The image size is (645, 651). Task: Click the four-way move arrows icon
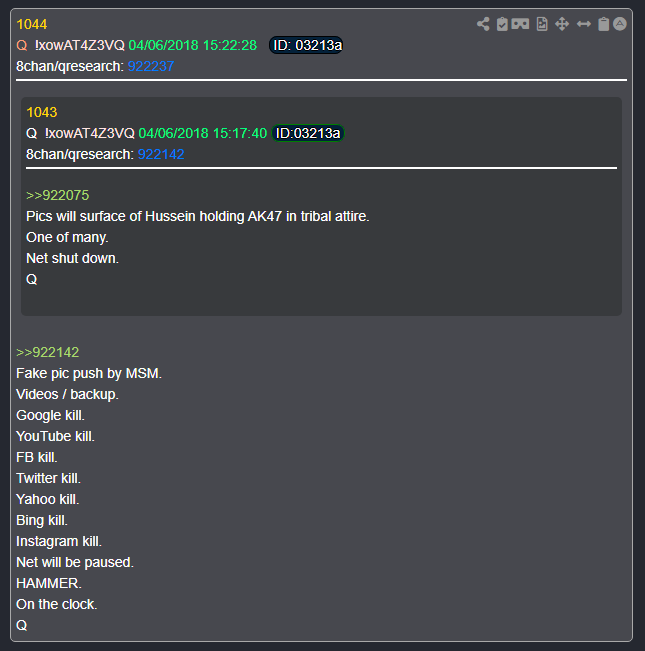(562, 24)
